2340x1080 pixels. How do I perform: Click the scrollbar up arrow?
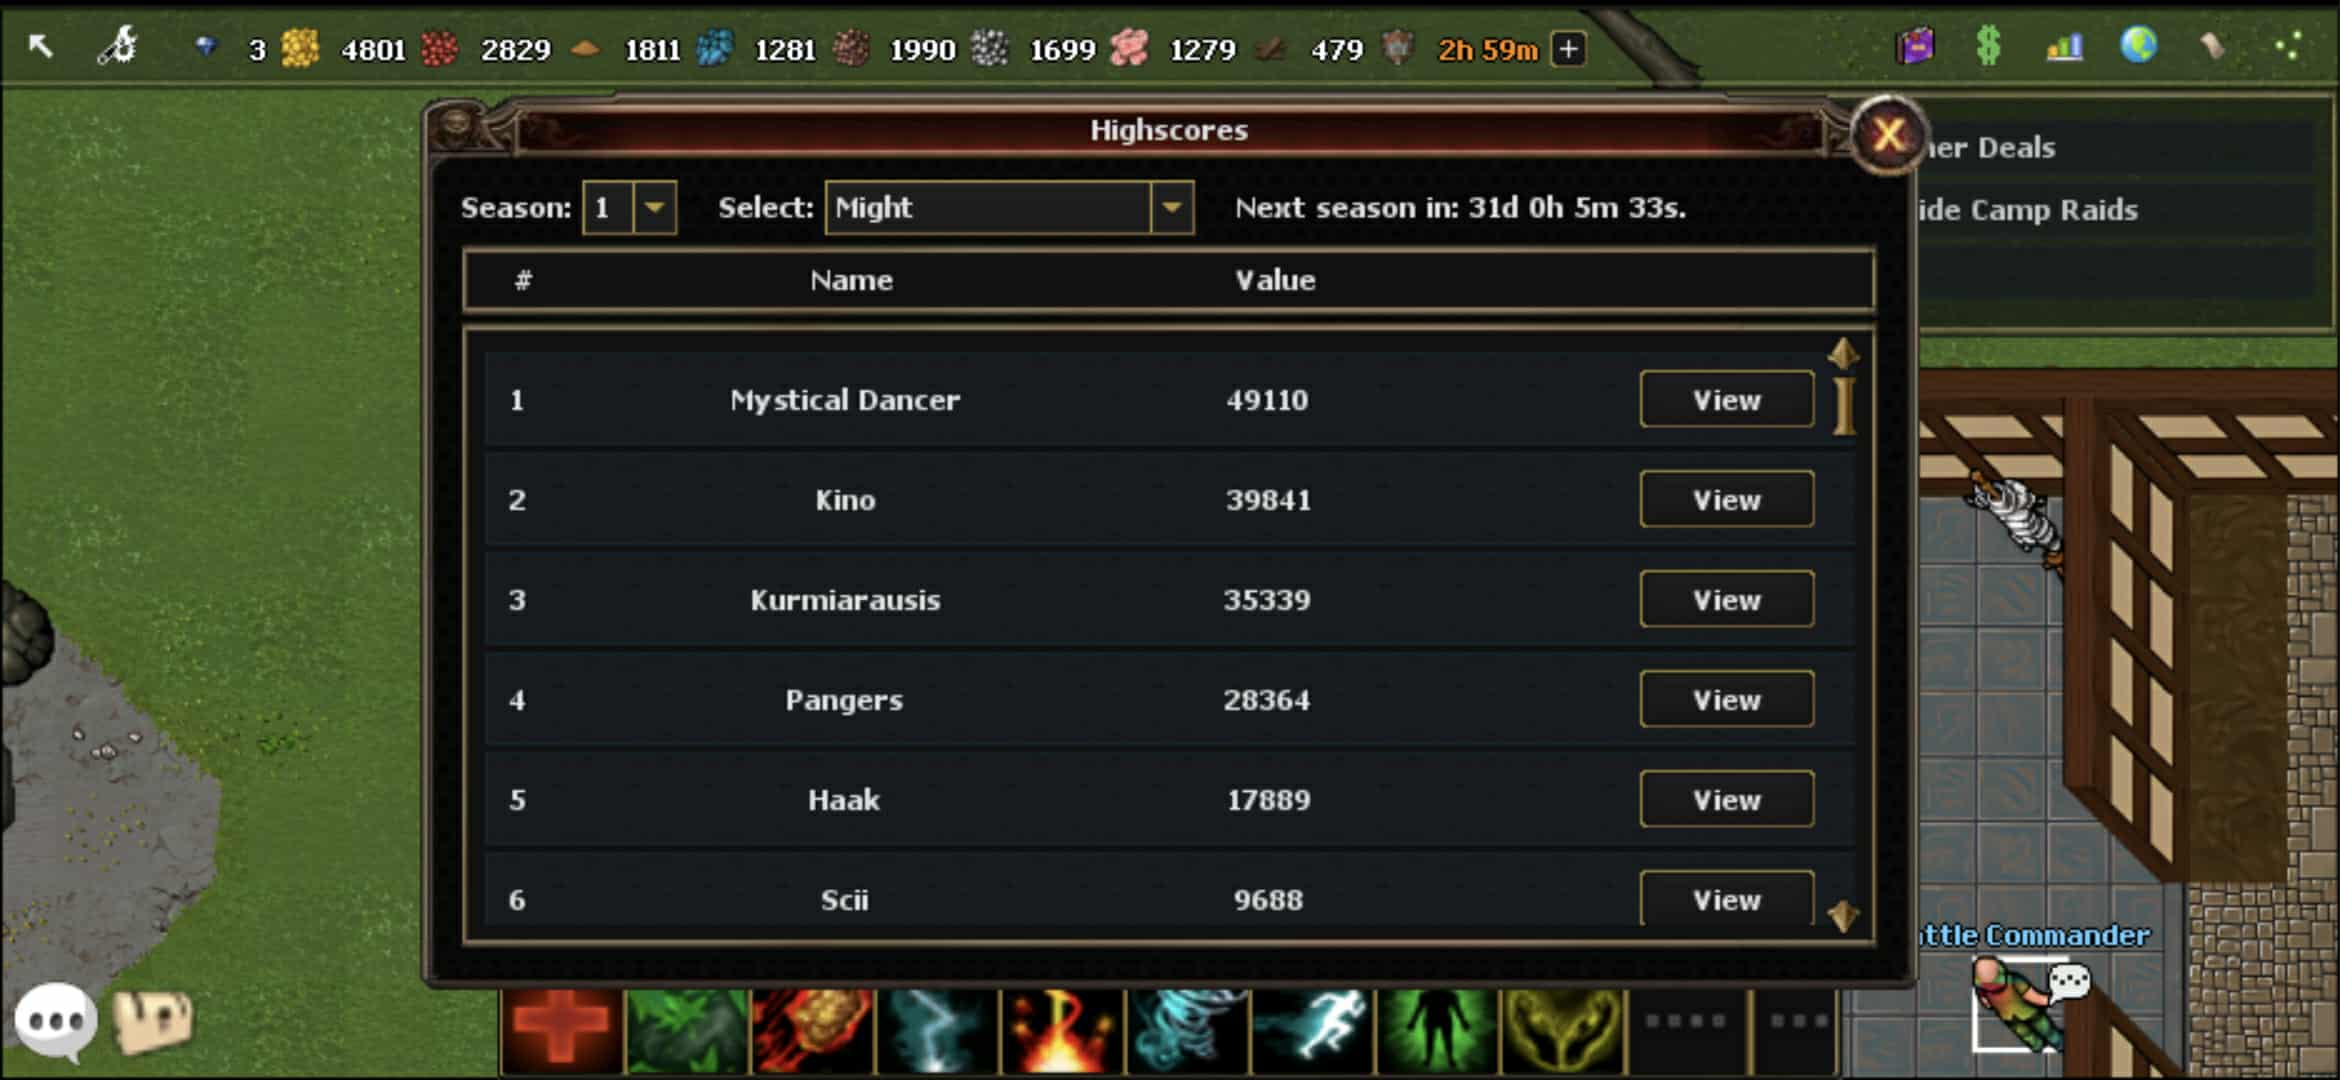[x=1843, y=353]
